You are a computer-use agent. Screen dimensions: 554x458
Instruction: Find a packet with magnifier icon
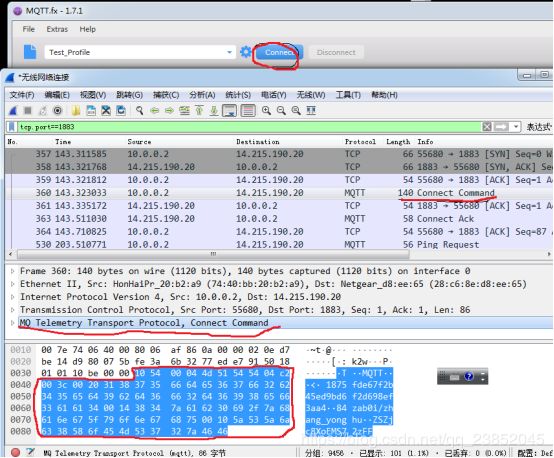(140, 111)
